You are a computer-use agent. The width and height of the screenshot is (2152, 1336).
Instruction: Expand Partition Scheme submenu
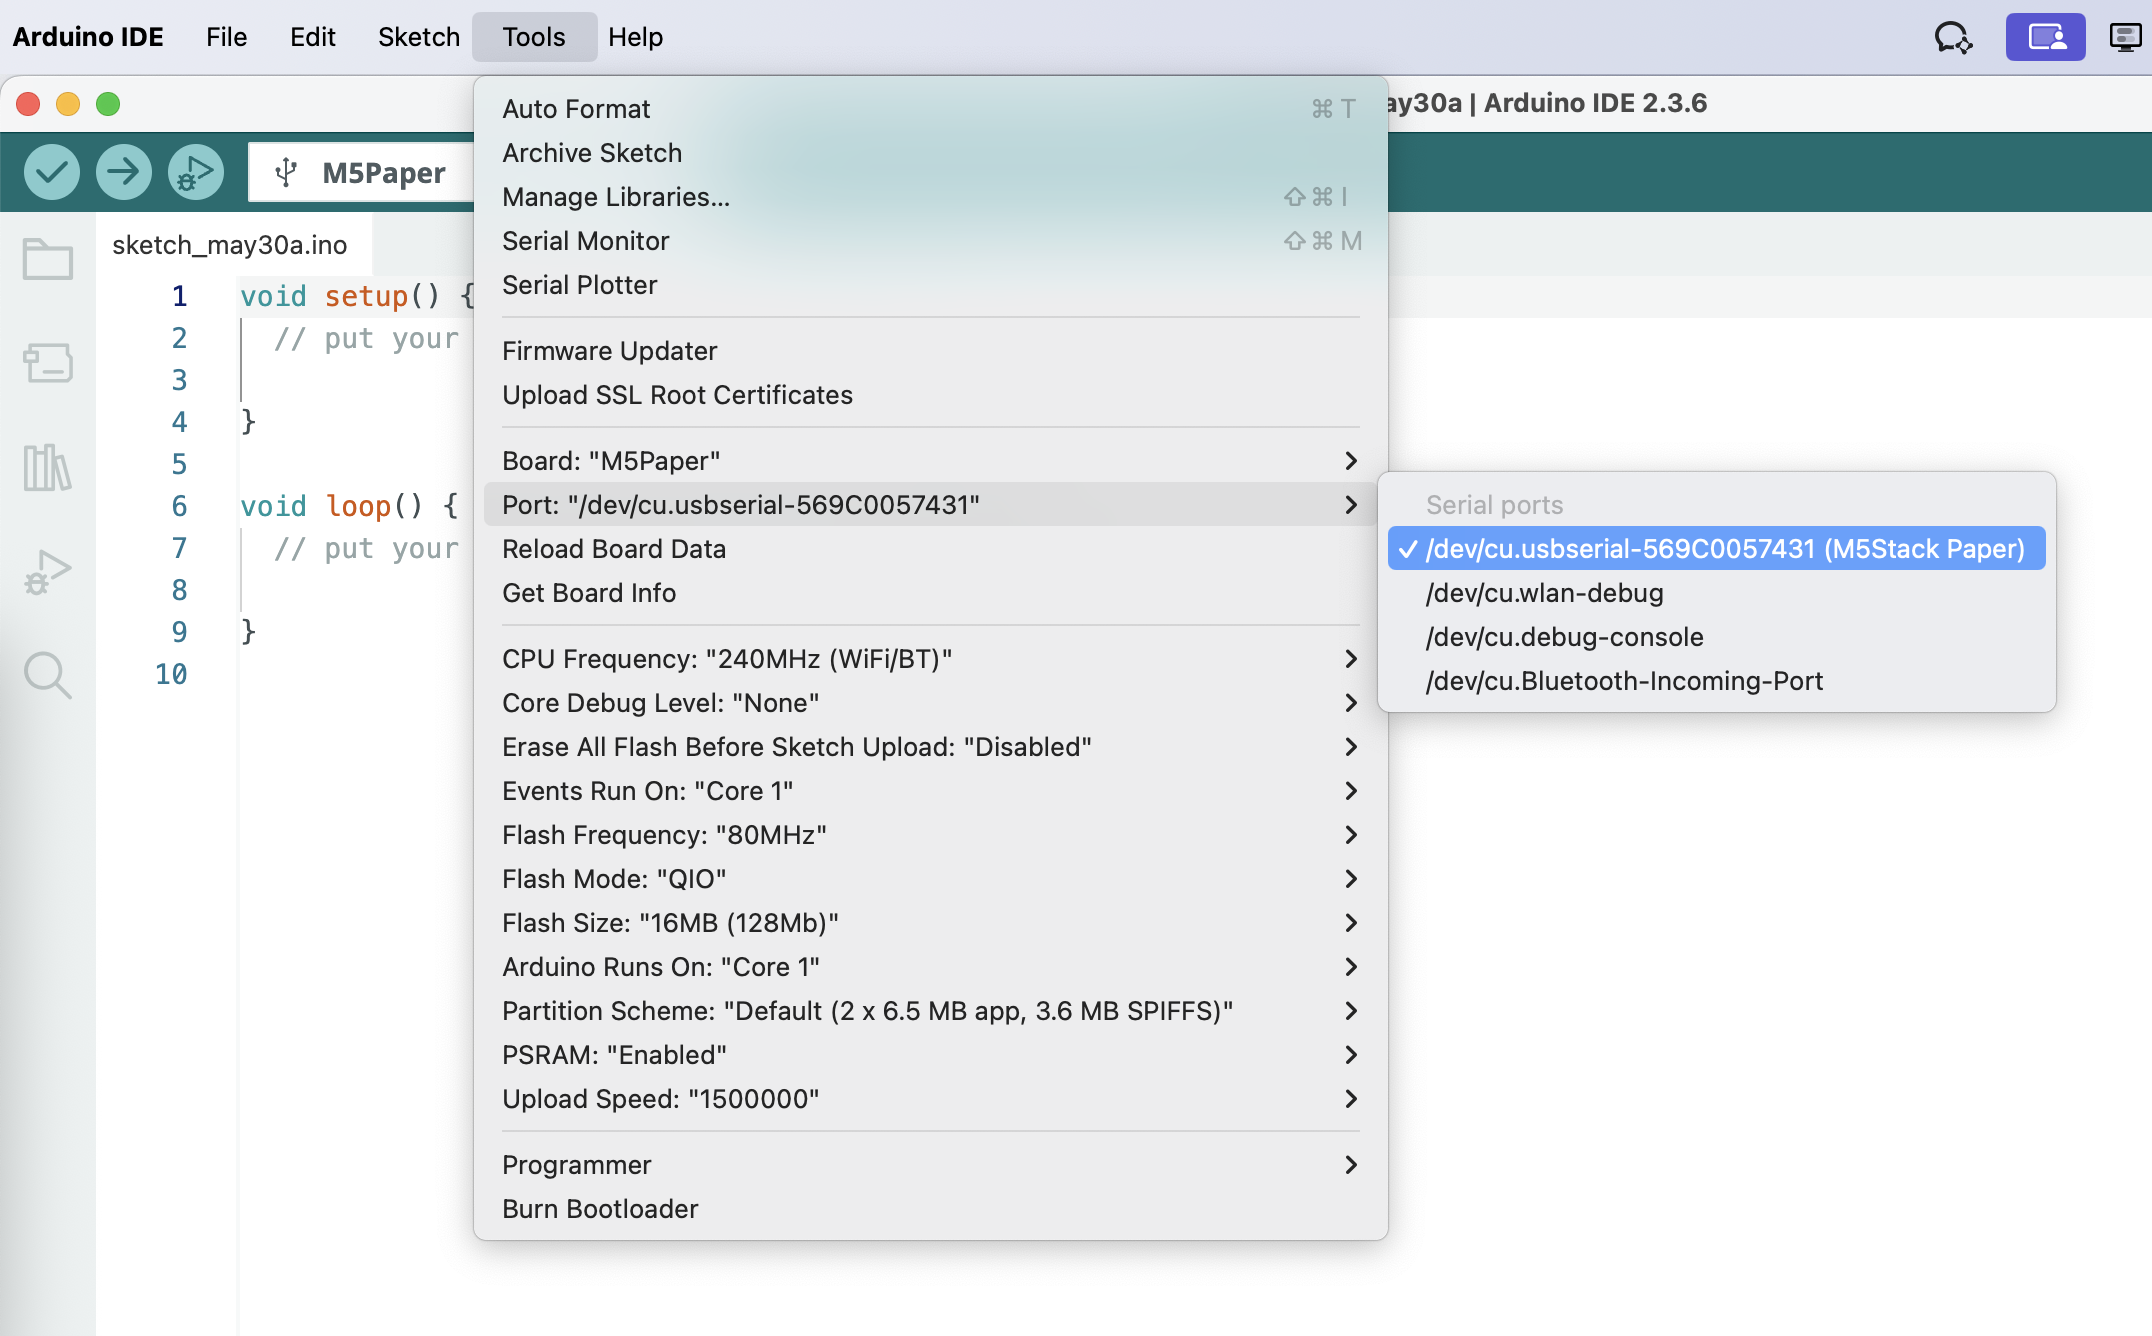(930, 1010)
